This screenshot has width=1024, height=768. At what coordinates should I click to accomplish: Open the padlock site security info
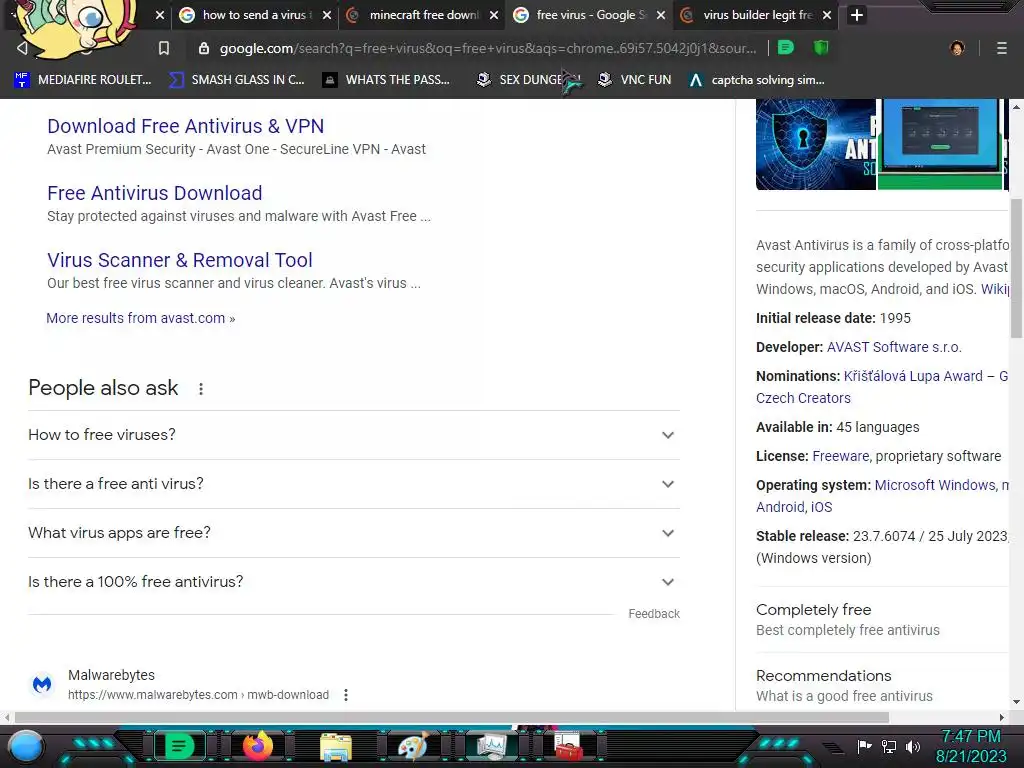pyautogui.click(x=204, y=48)
